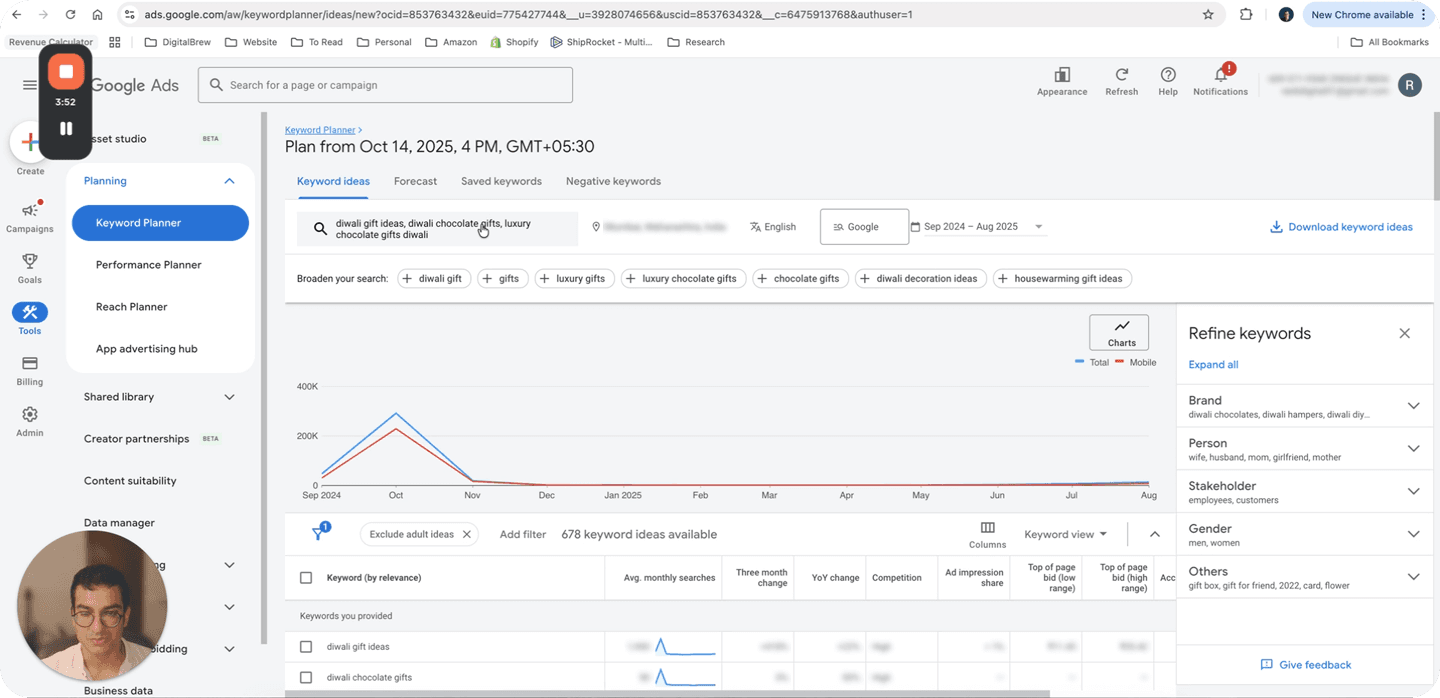The width and height of the screenshot is (1440, 698).
Task: Reload the browser page
Action: tap(70, 15)
